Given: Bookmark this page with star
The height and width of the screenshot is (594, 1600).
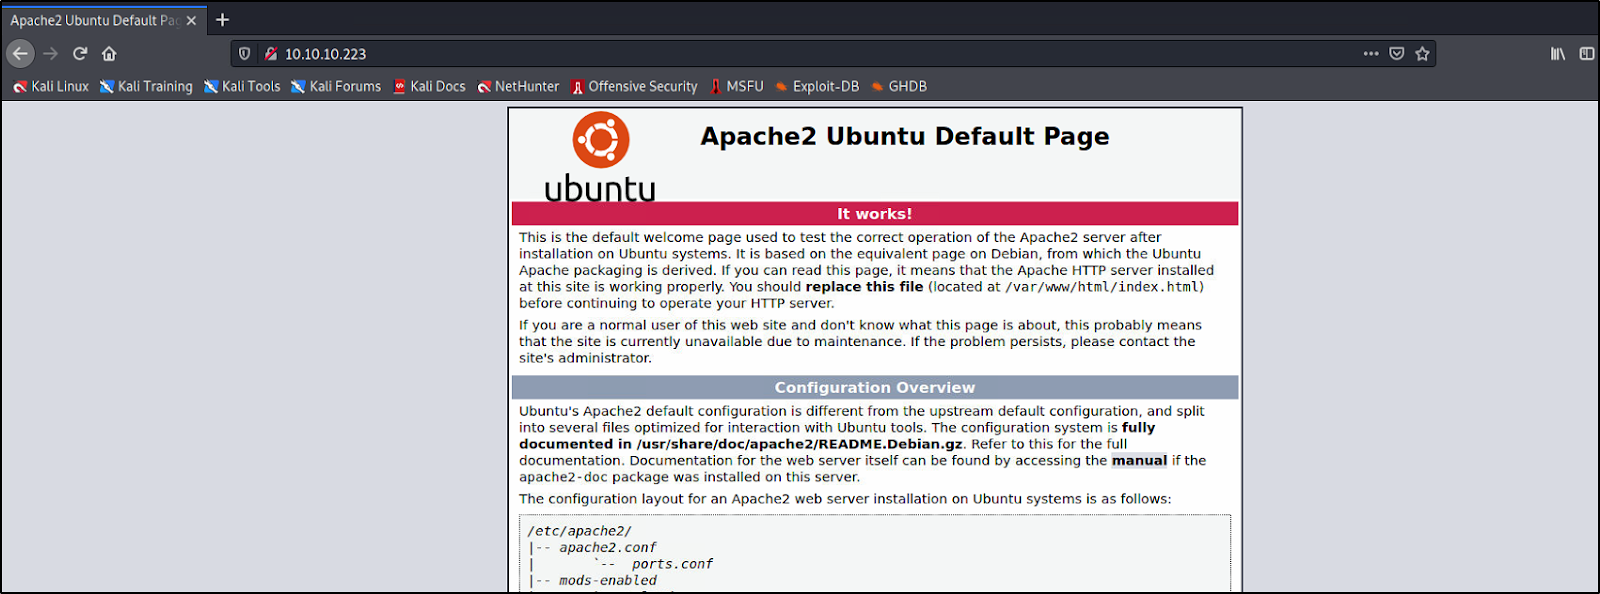Looking at the screenshot, I should point(1422,53).
